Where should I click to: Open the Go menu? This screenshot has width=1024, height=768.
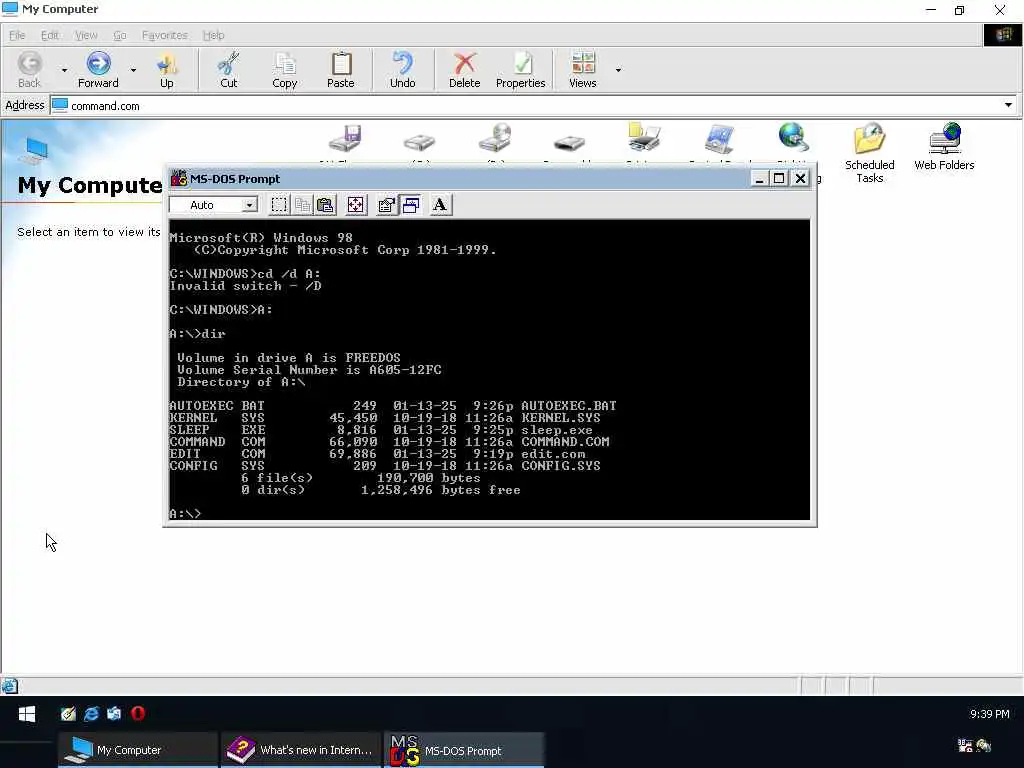[x=120, y=35]
